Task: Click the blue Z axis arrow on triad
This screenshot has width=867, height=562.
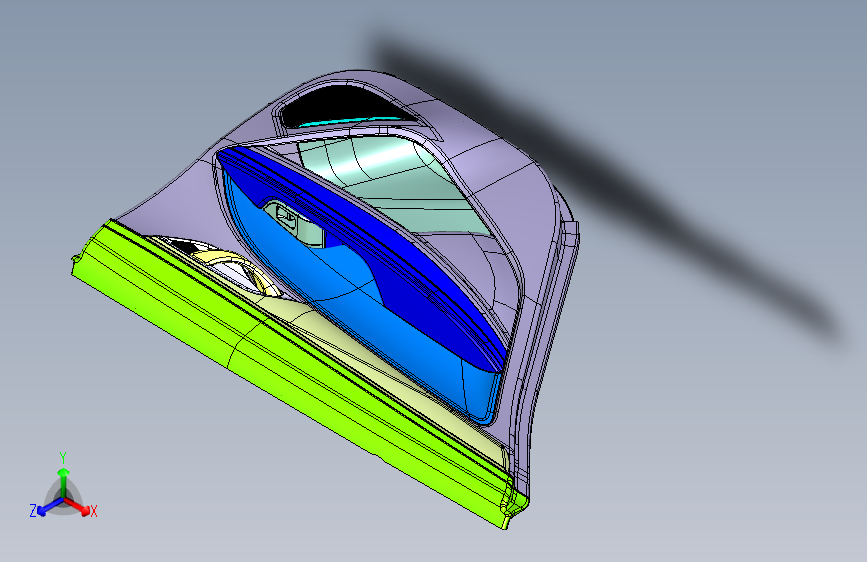Action: point(49,507)
